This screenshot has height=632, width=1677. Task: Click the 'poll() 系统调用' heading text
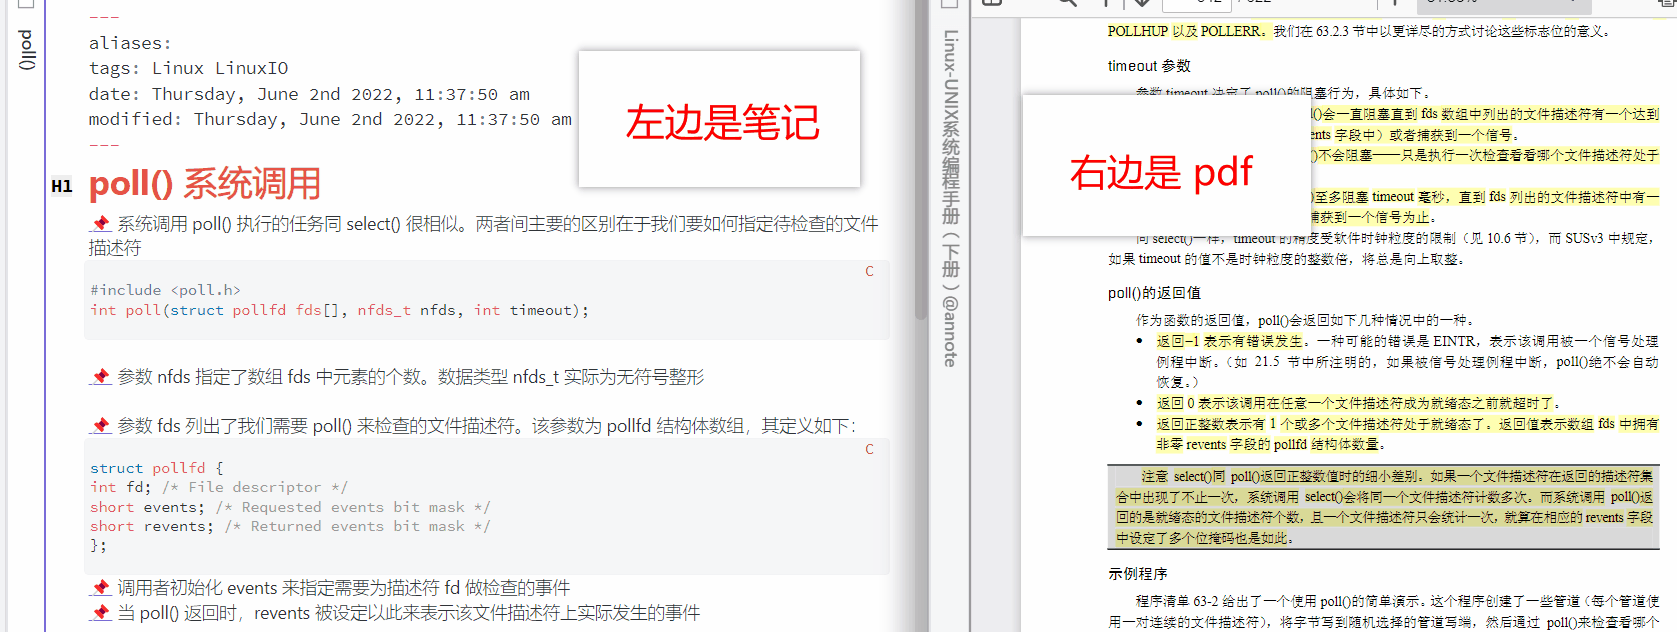pyautogui.click(x=205, y=184)
